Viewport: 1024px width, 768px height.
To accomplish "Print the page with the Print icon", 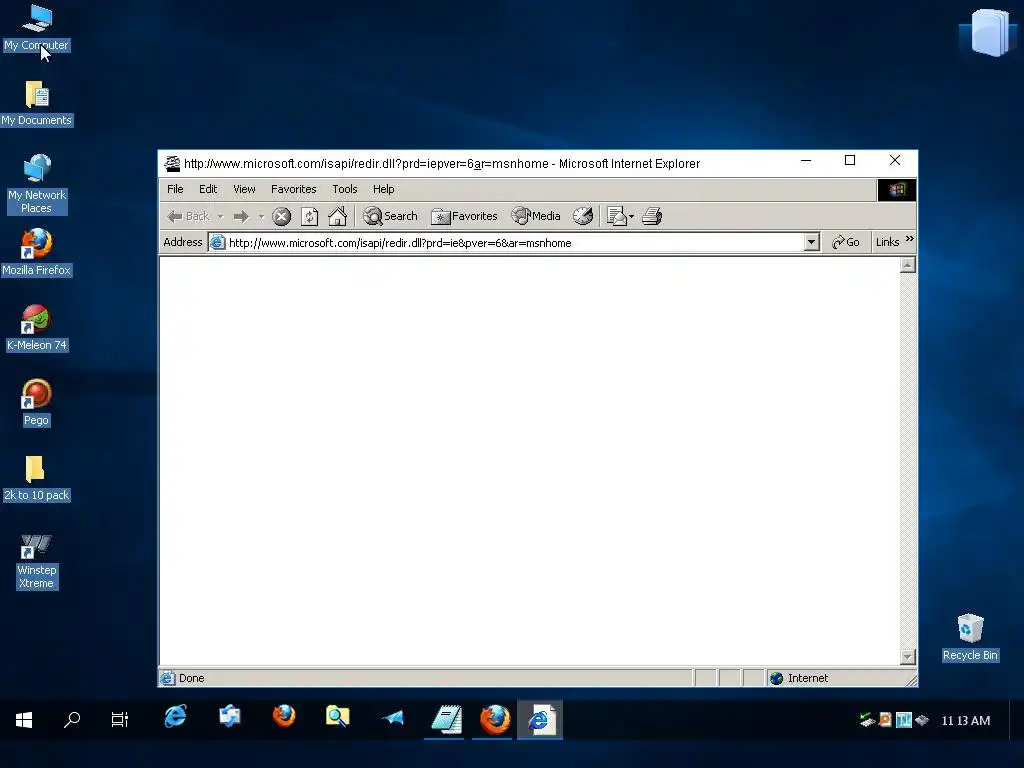I will point(652,216).
